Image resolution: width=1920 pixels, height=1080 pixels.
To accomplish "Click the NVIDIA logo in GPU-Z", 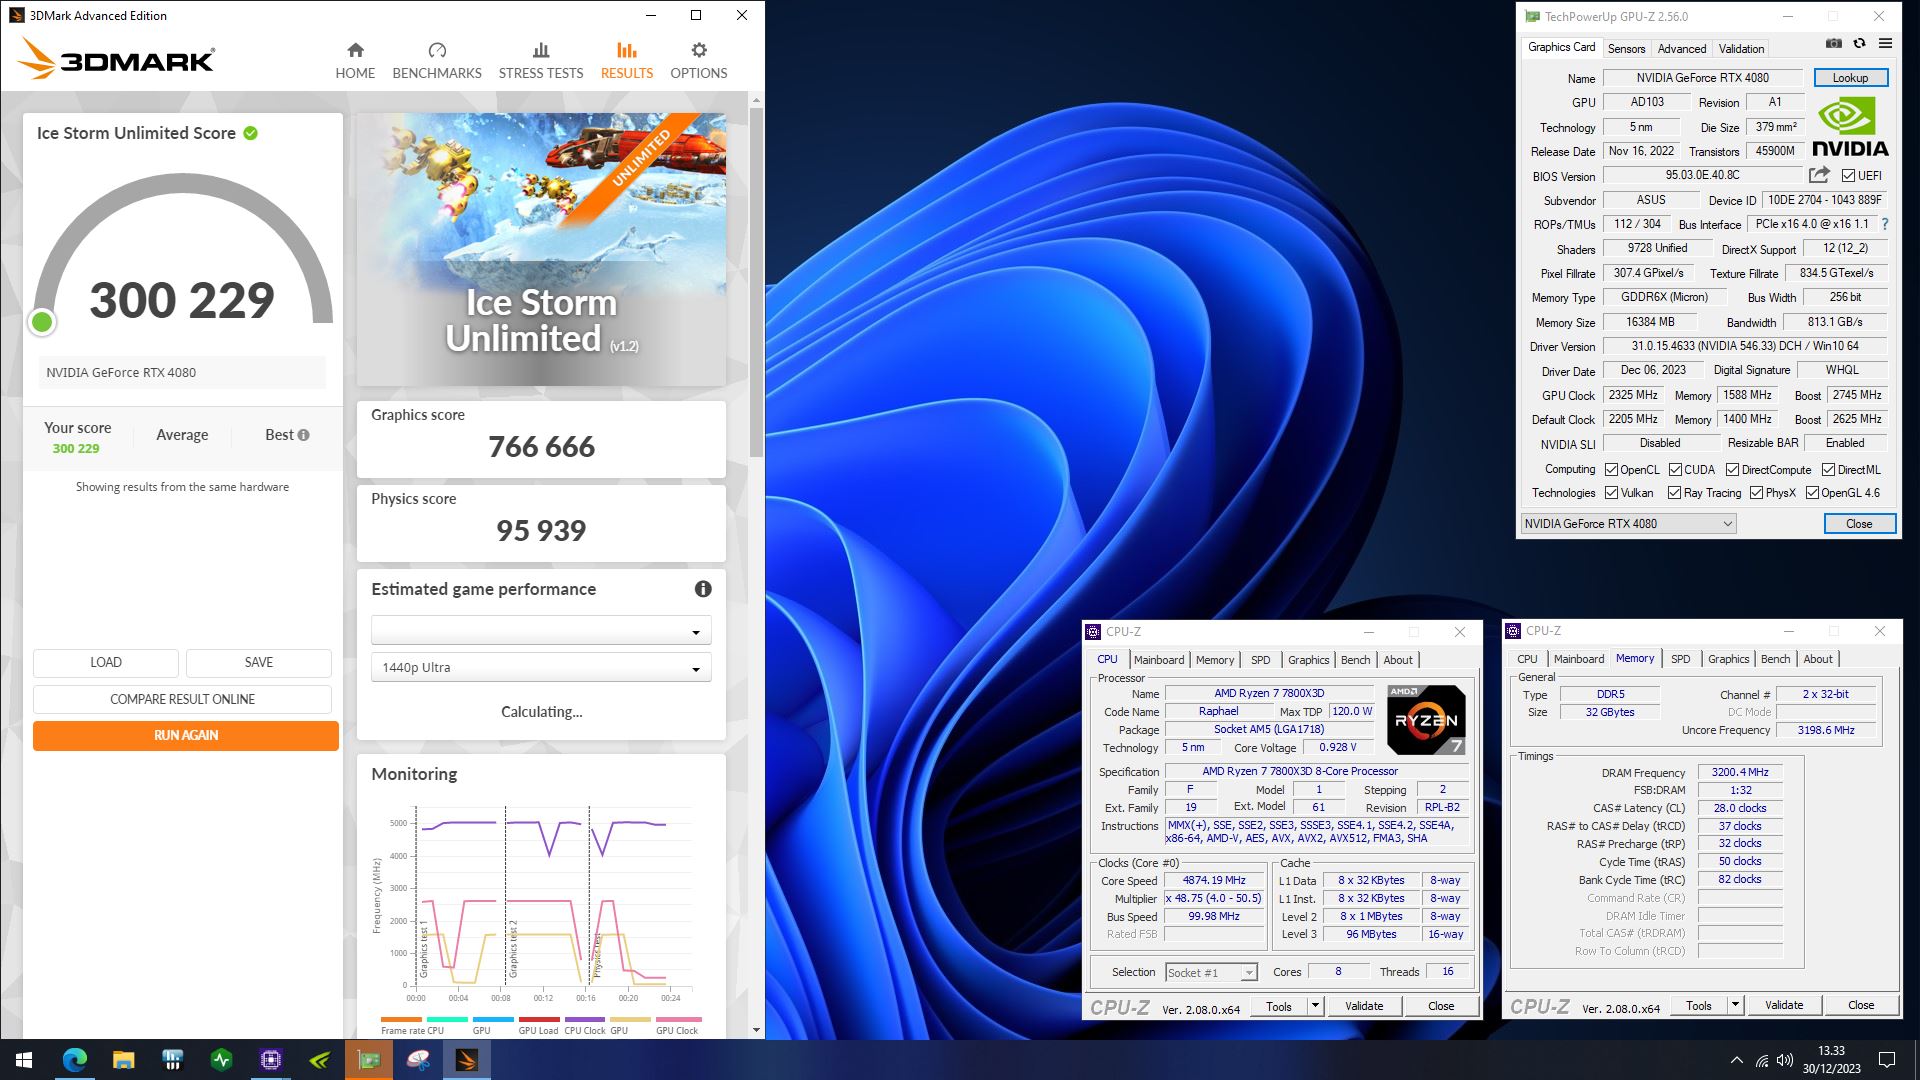I will click(x=1850, y=128).
